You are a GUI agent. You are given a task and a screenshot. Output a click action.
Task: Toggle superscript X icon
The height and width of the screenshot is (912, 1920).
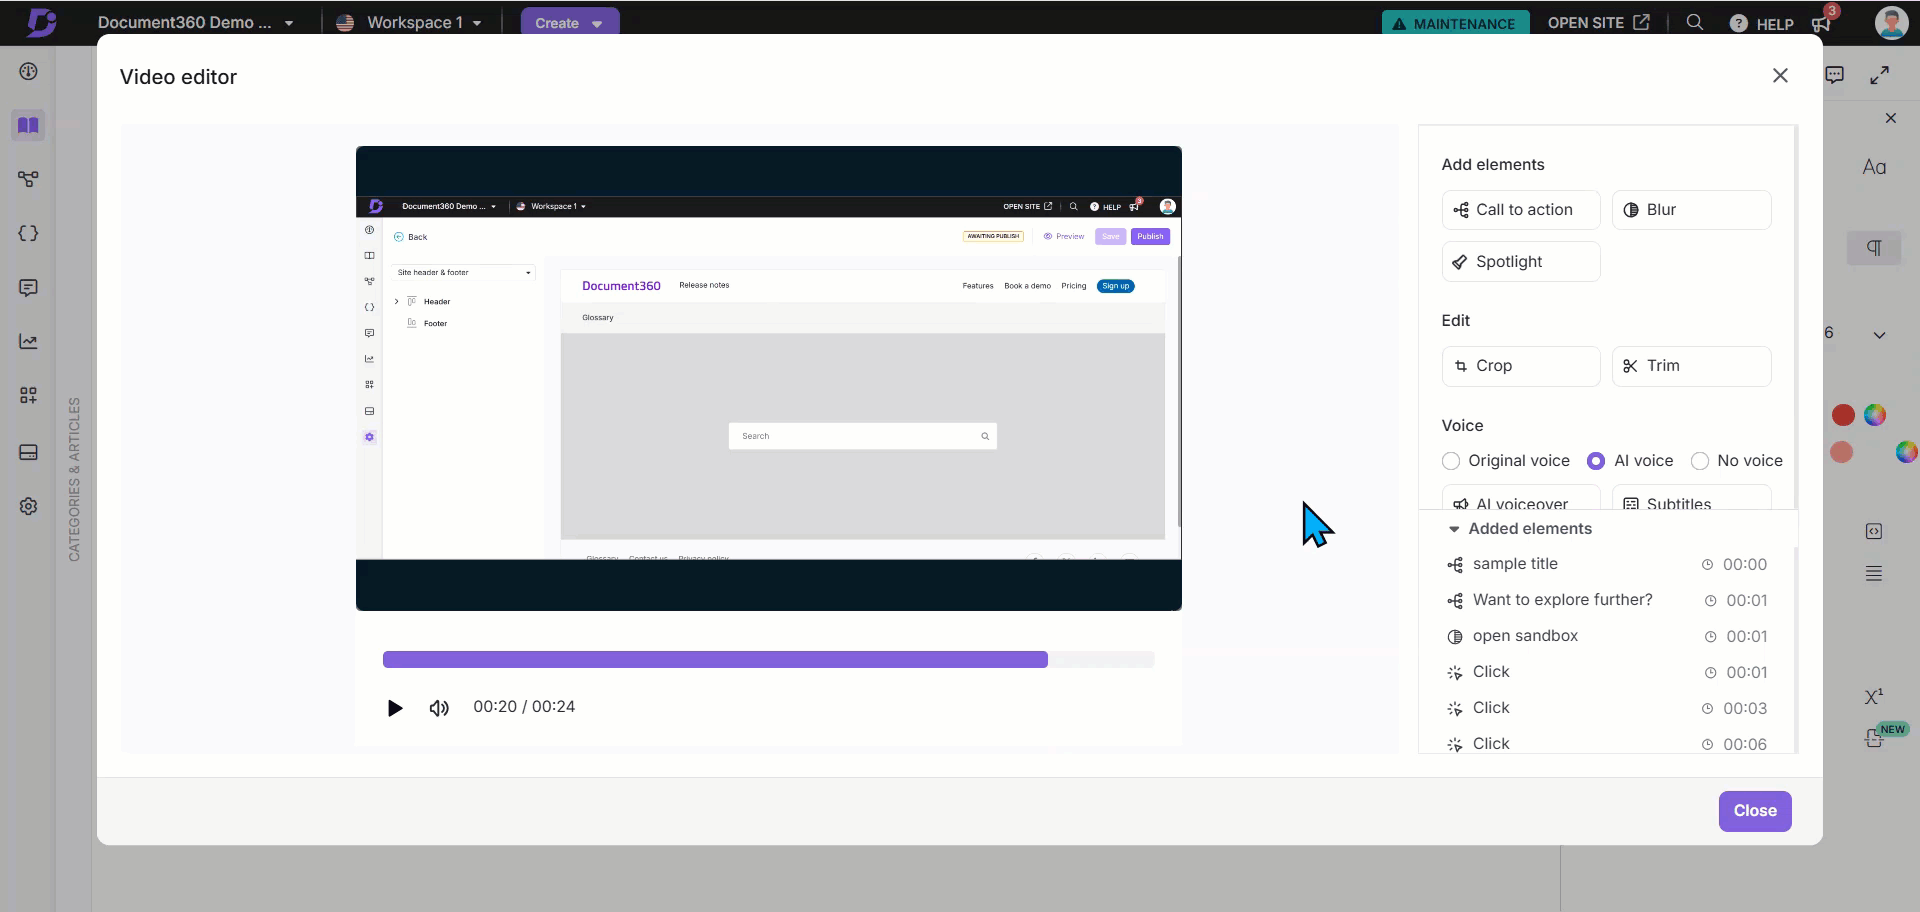pyautogui.click(x=1874, y=696)
